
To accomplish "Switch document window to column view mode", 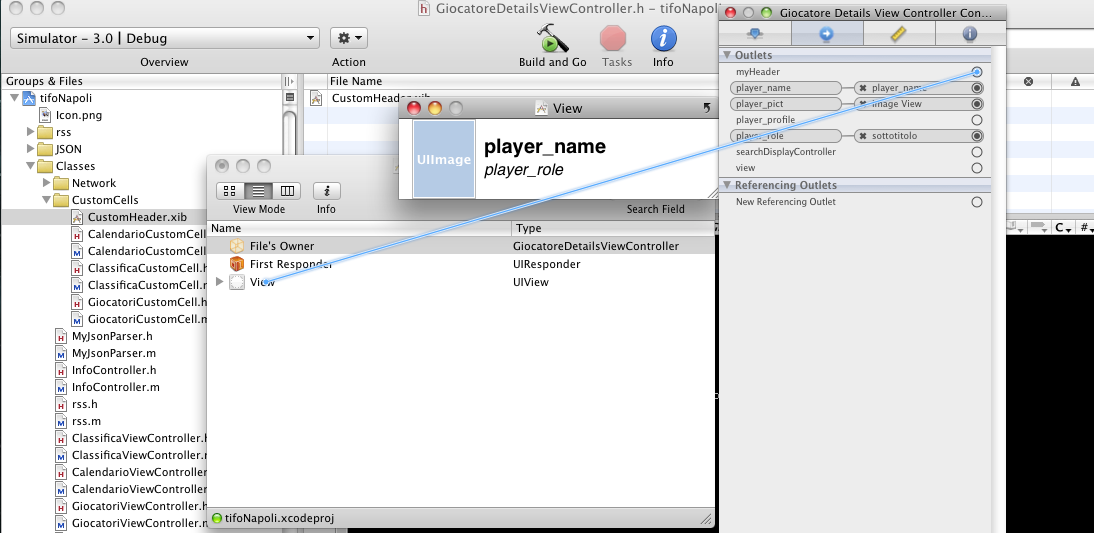I will tap(287, 191).
